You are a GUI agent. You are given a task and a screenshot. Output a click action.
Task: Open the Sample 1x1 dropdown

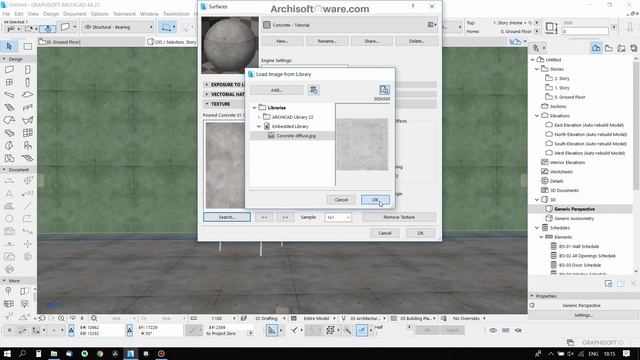click(338, 218)
